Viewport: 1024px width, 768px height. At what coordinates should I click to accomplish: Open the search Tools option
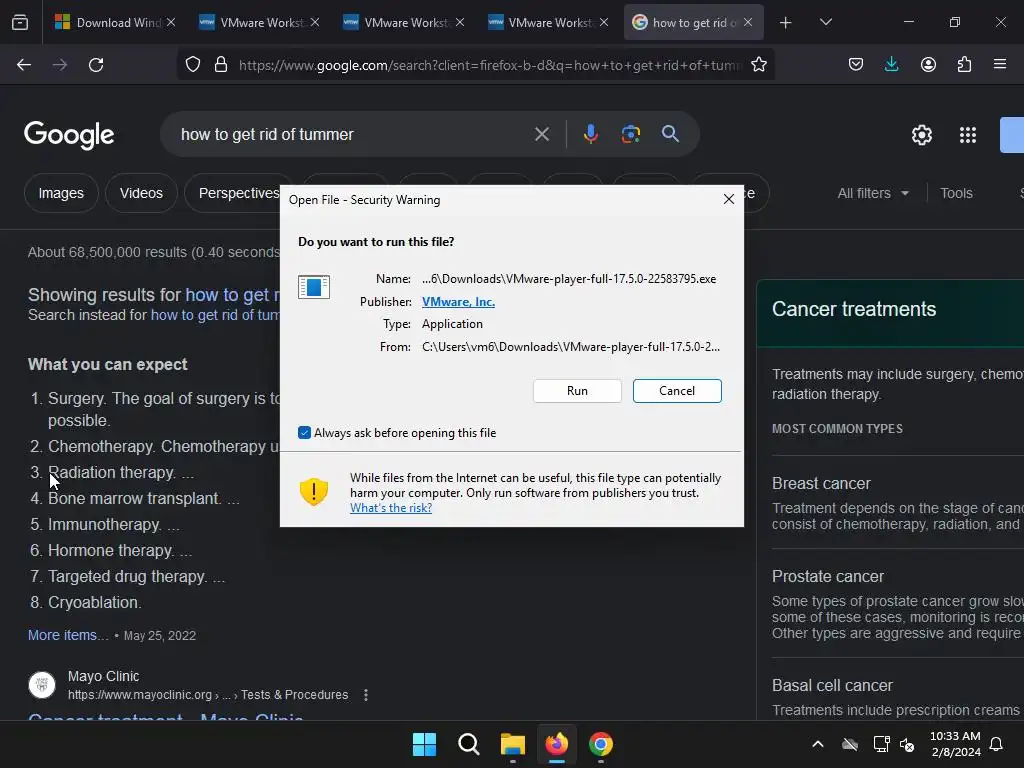point(956,193)
